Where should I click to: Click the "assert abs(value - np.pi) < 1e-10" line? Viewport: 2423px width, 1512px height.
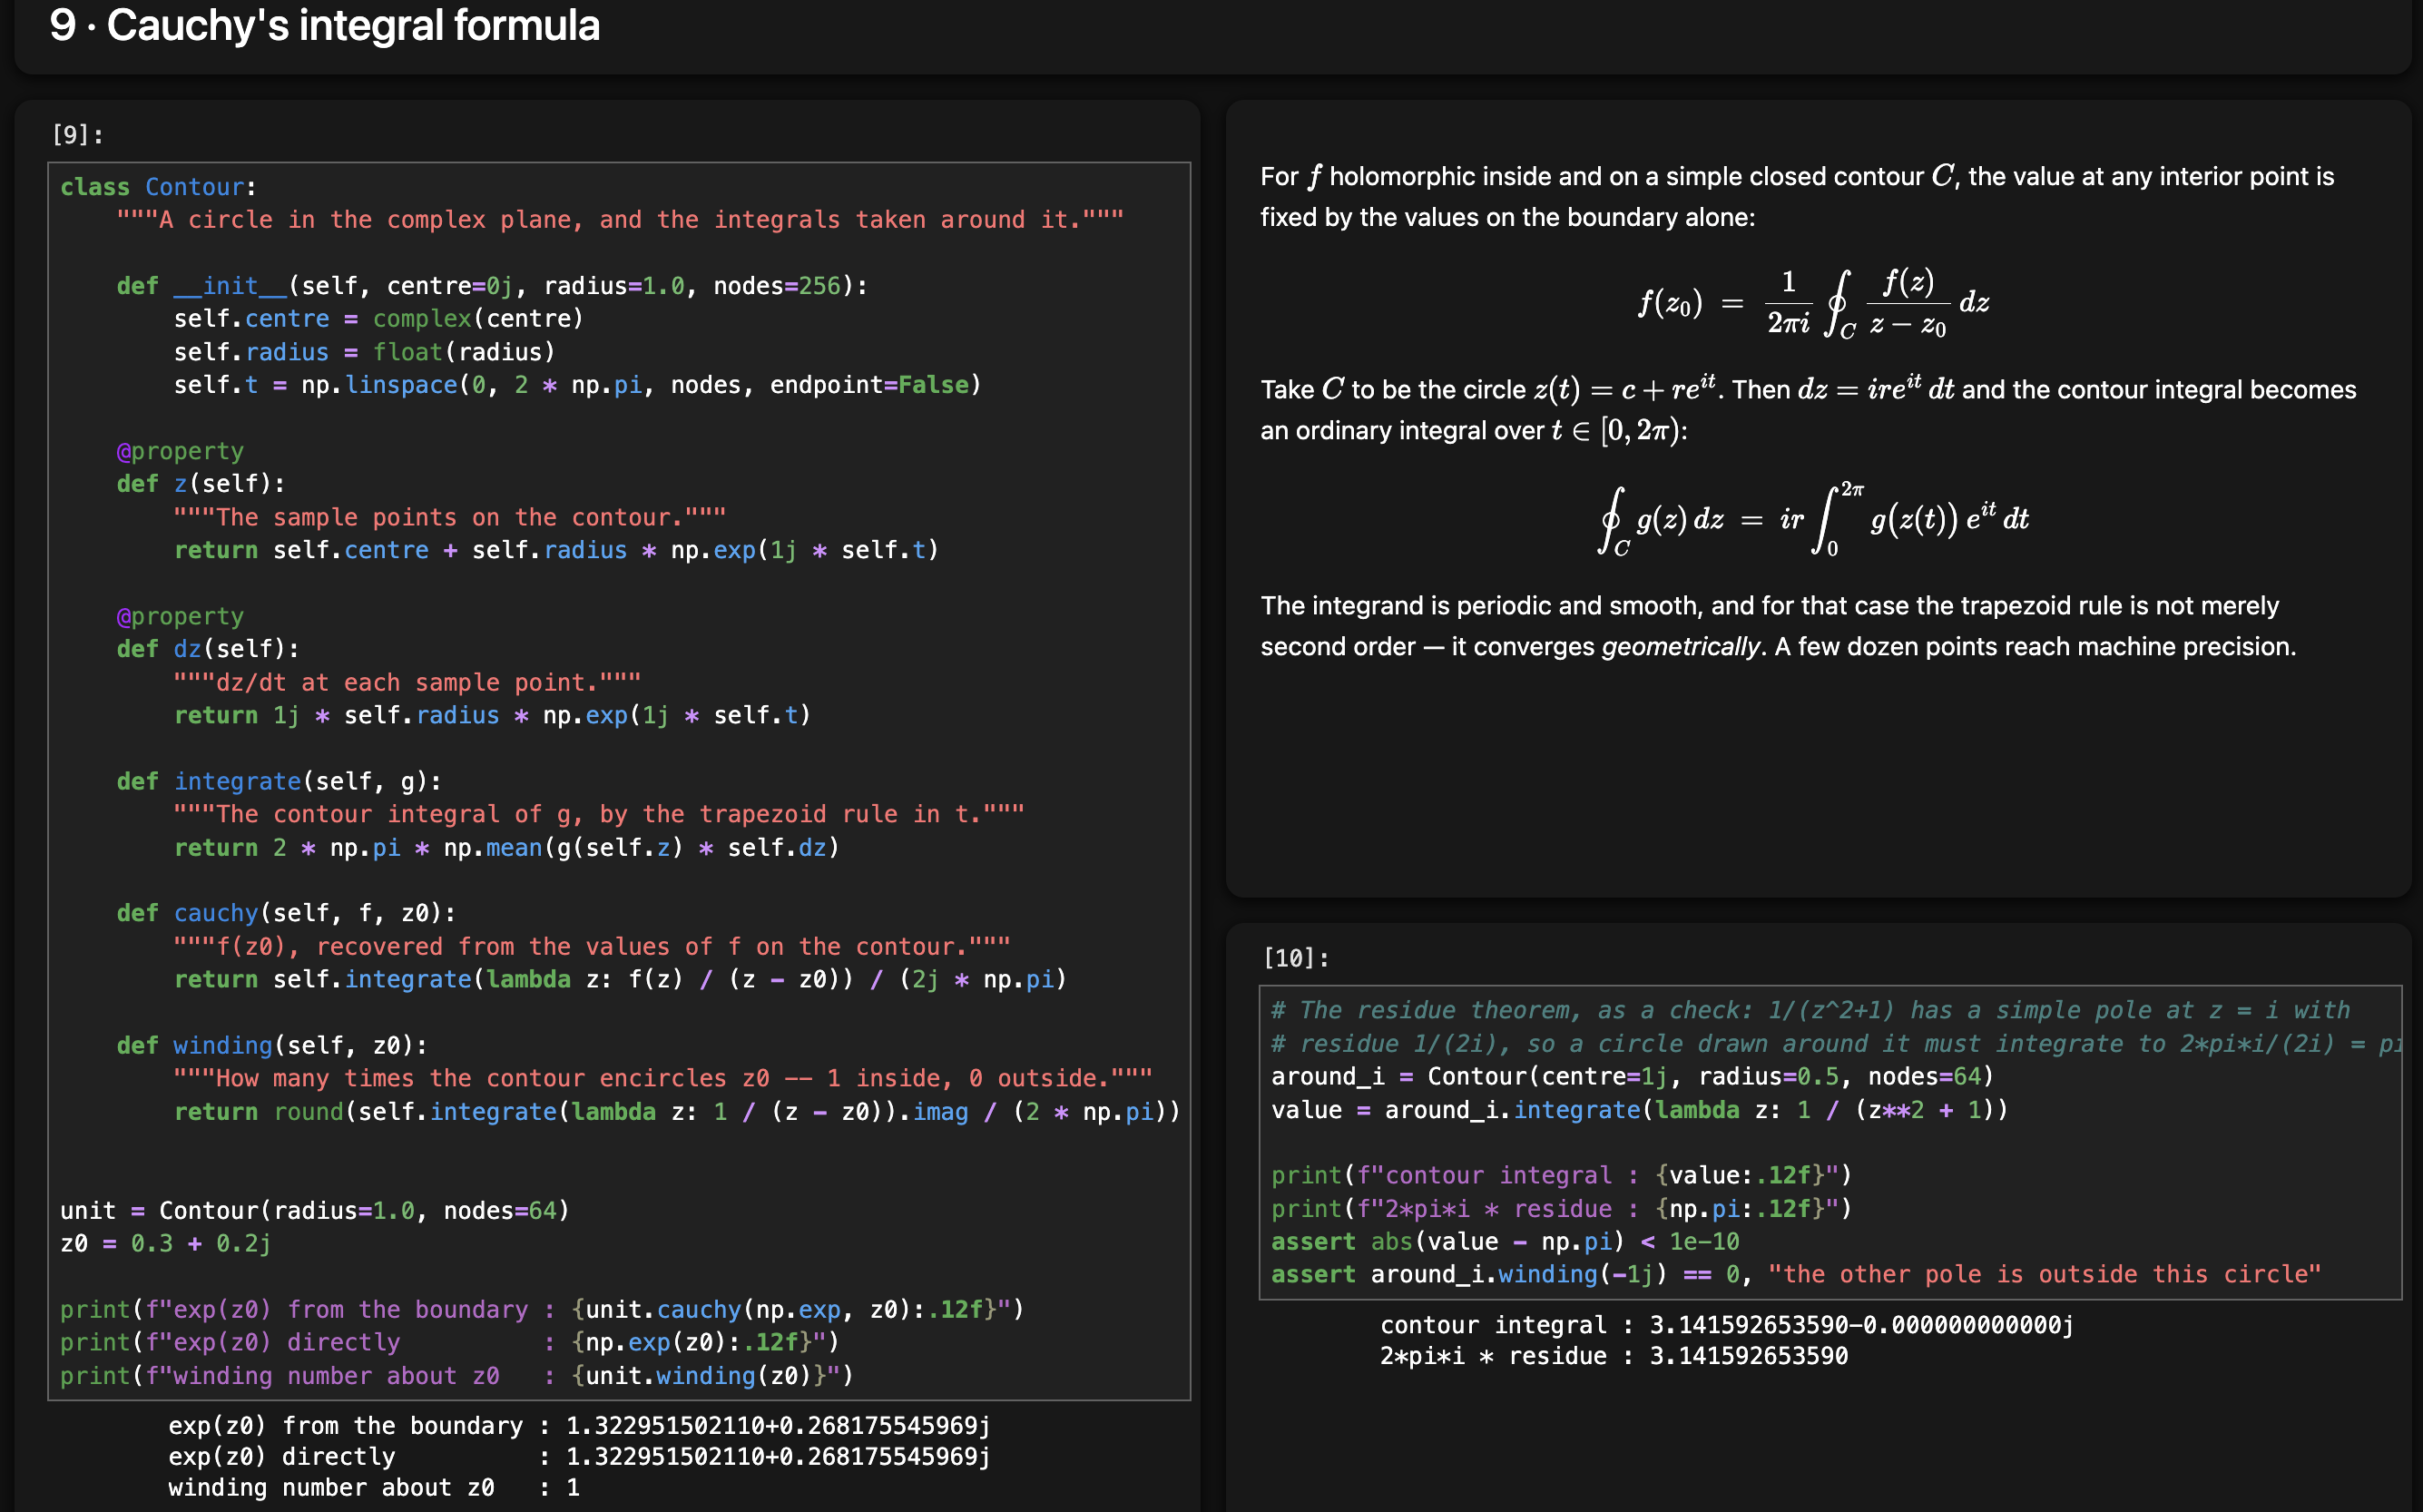coord(1505,1241)
